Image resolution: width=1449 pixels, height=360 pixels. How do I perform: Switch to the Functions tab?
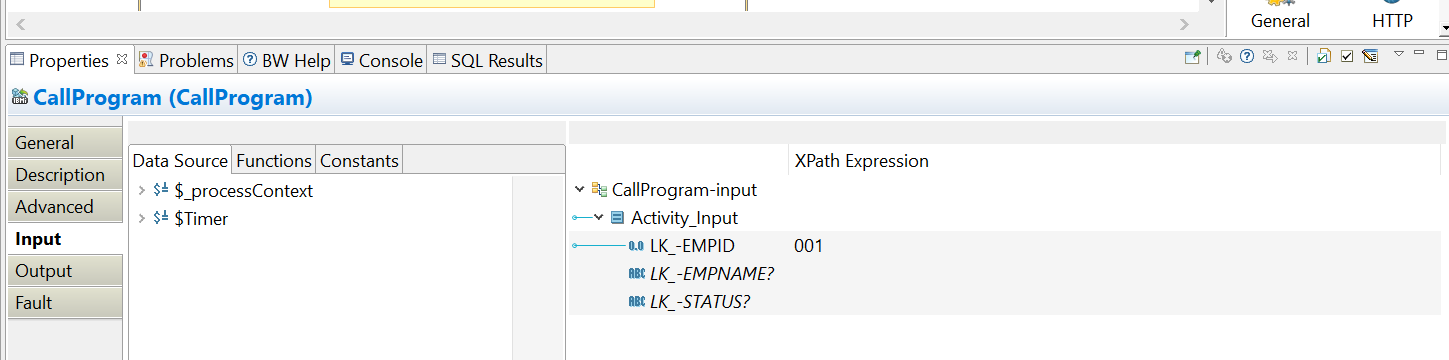click(x=274, y=161)
